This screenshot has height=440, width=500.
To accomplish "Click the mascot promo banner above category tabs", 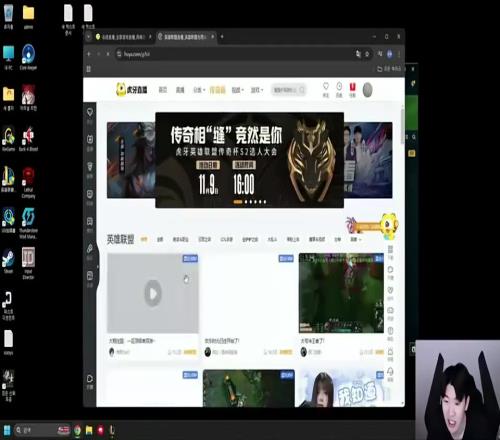I will [x=372, y=227].
